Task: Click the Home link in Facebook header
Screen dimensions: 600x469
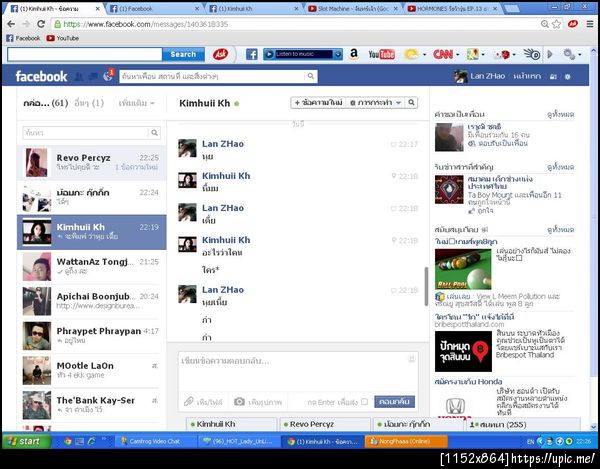Action: pyautogui.click(x=527, y=77)
